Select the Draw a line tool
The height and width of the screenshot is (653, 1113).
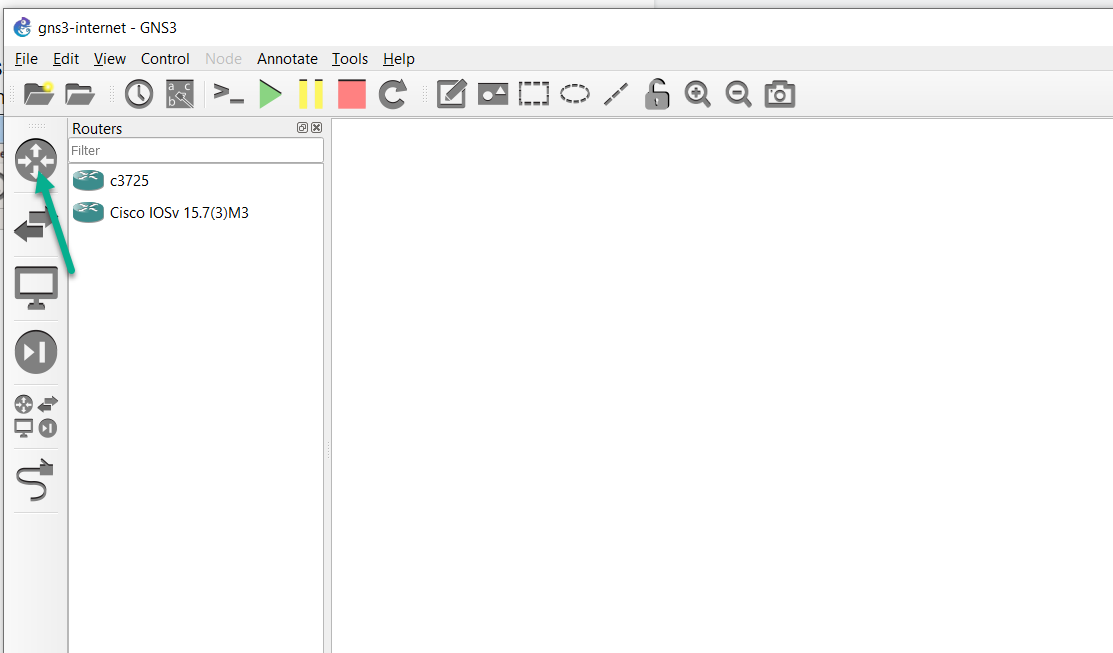(615, 94)
